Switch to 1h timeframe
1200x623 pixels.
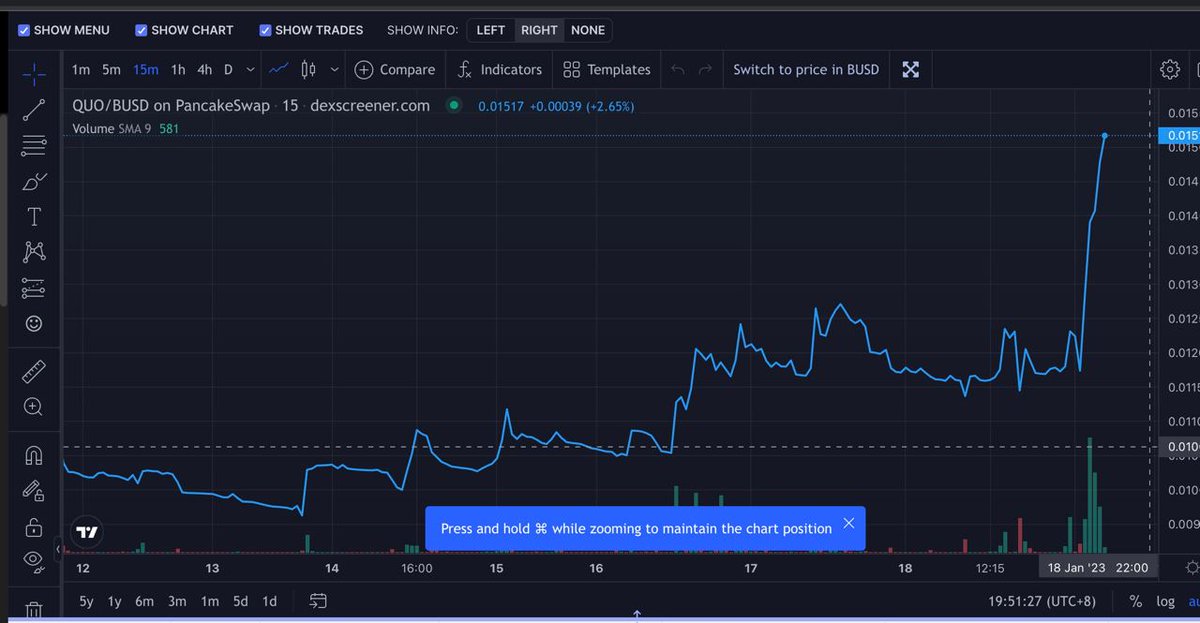pyautogui.click(x=178, y=69)
